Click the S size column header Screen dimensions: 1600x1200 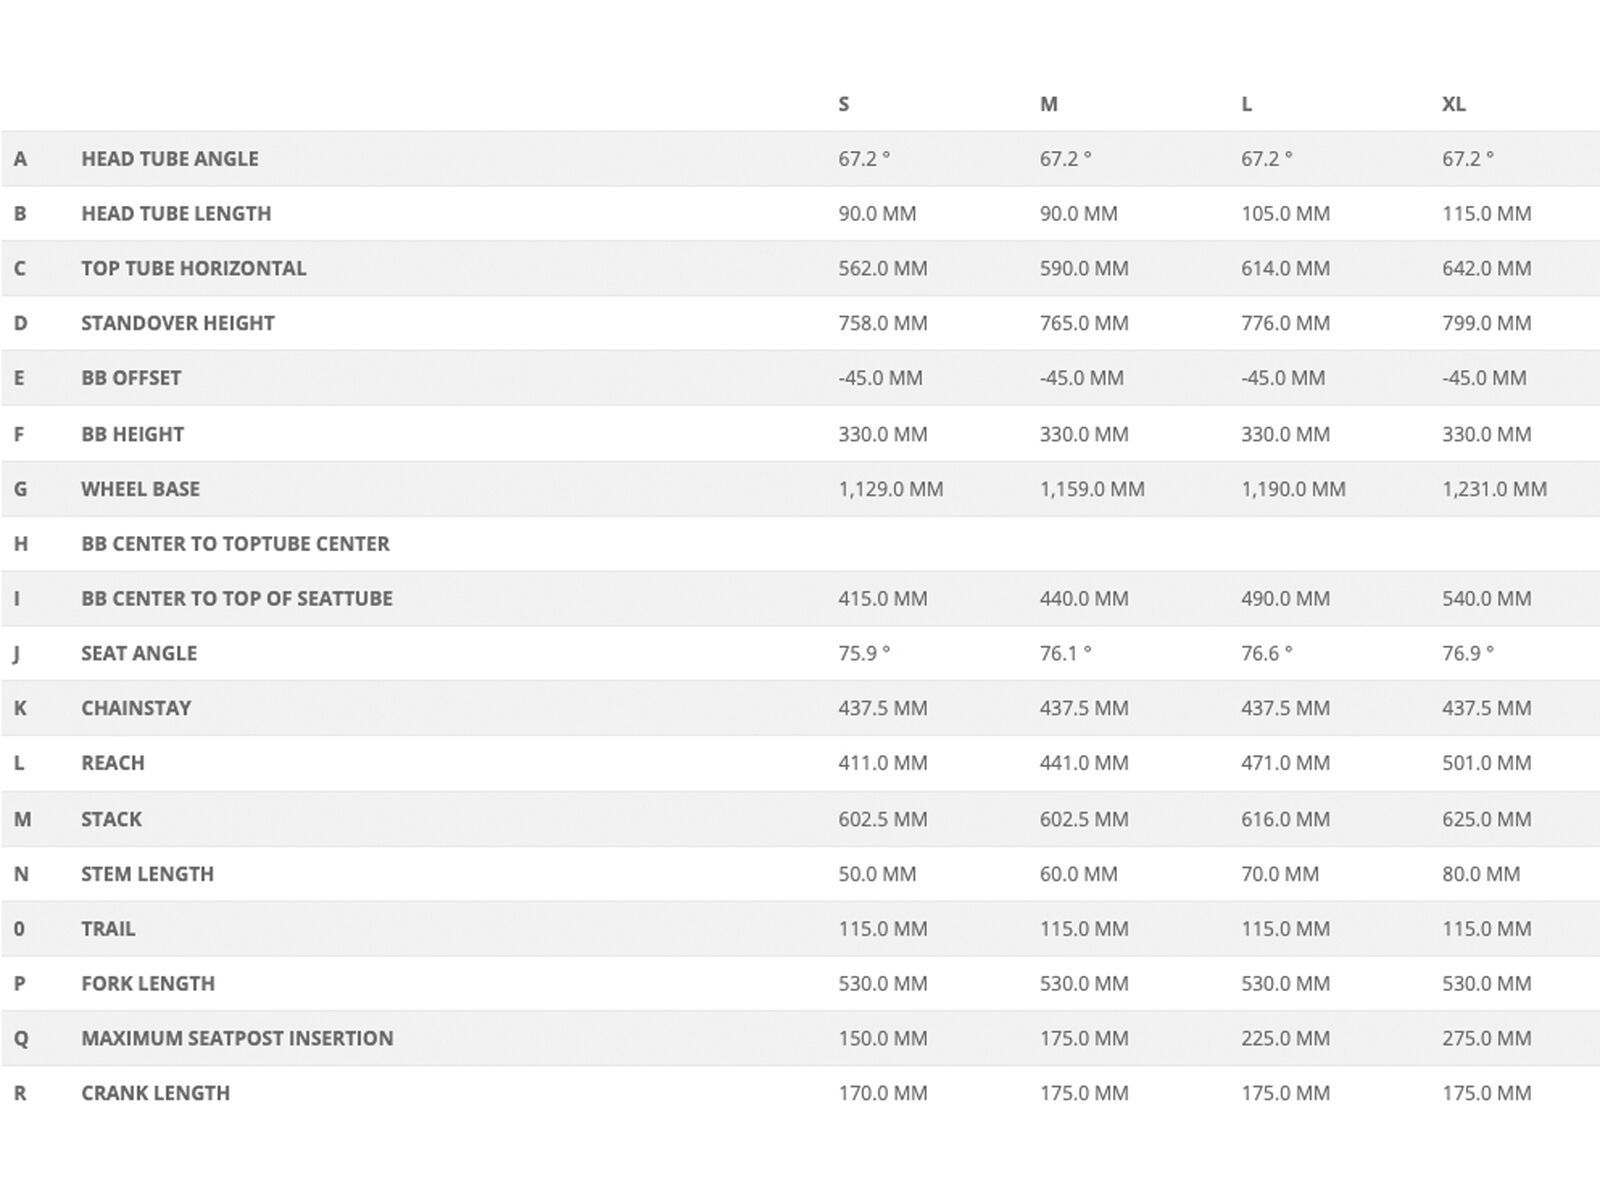pyautogui.click(x=844, y=104)
